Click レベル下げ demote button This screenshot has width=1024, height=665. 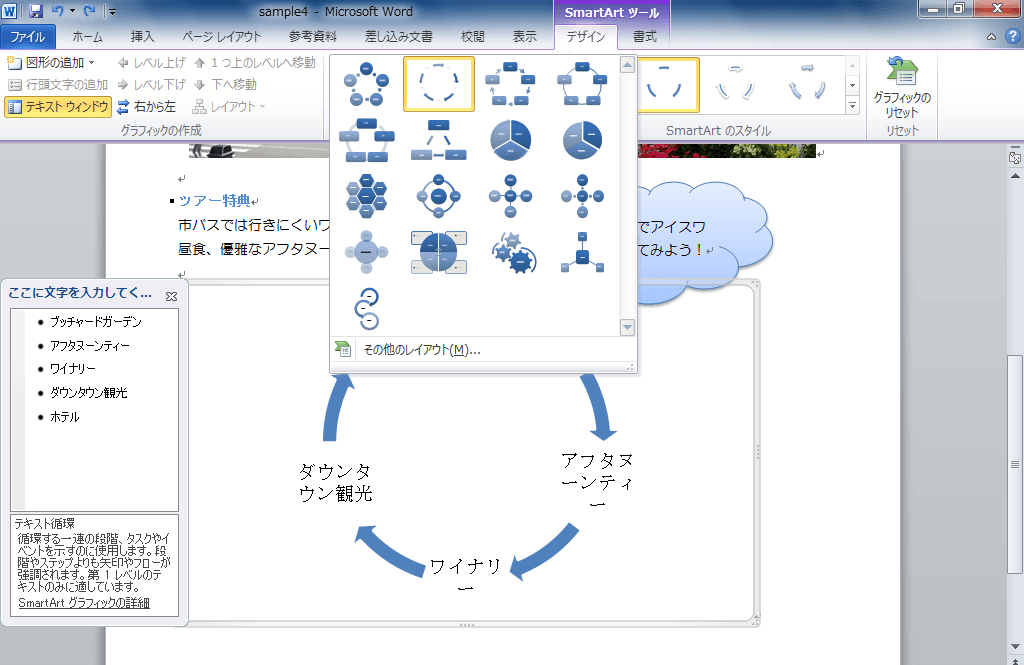coord(152,84)
